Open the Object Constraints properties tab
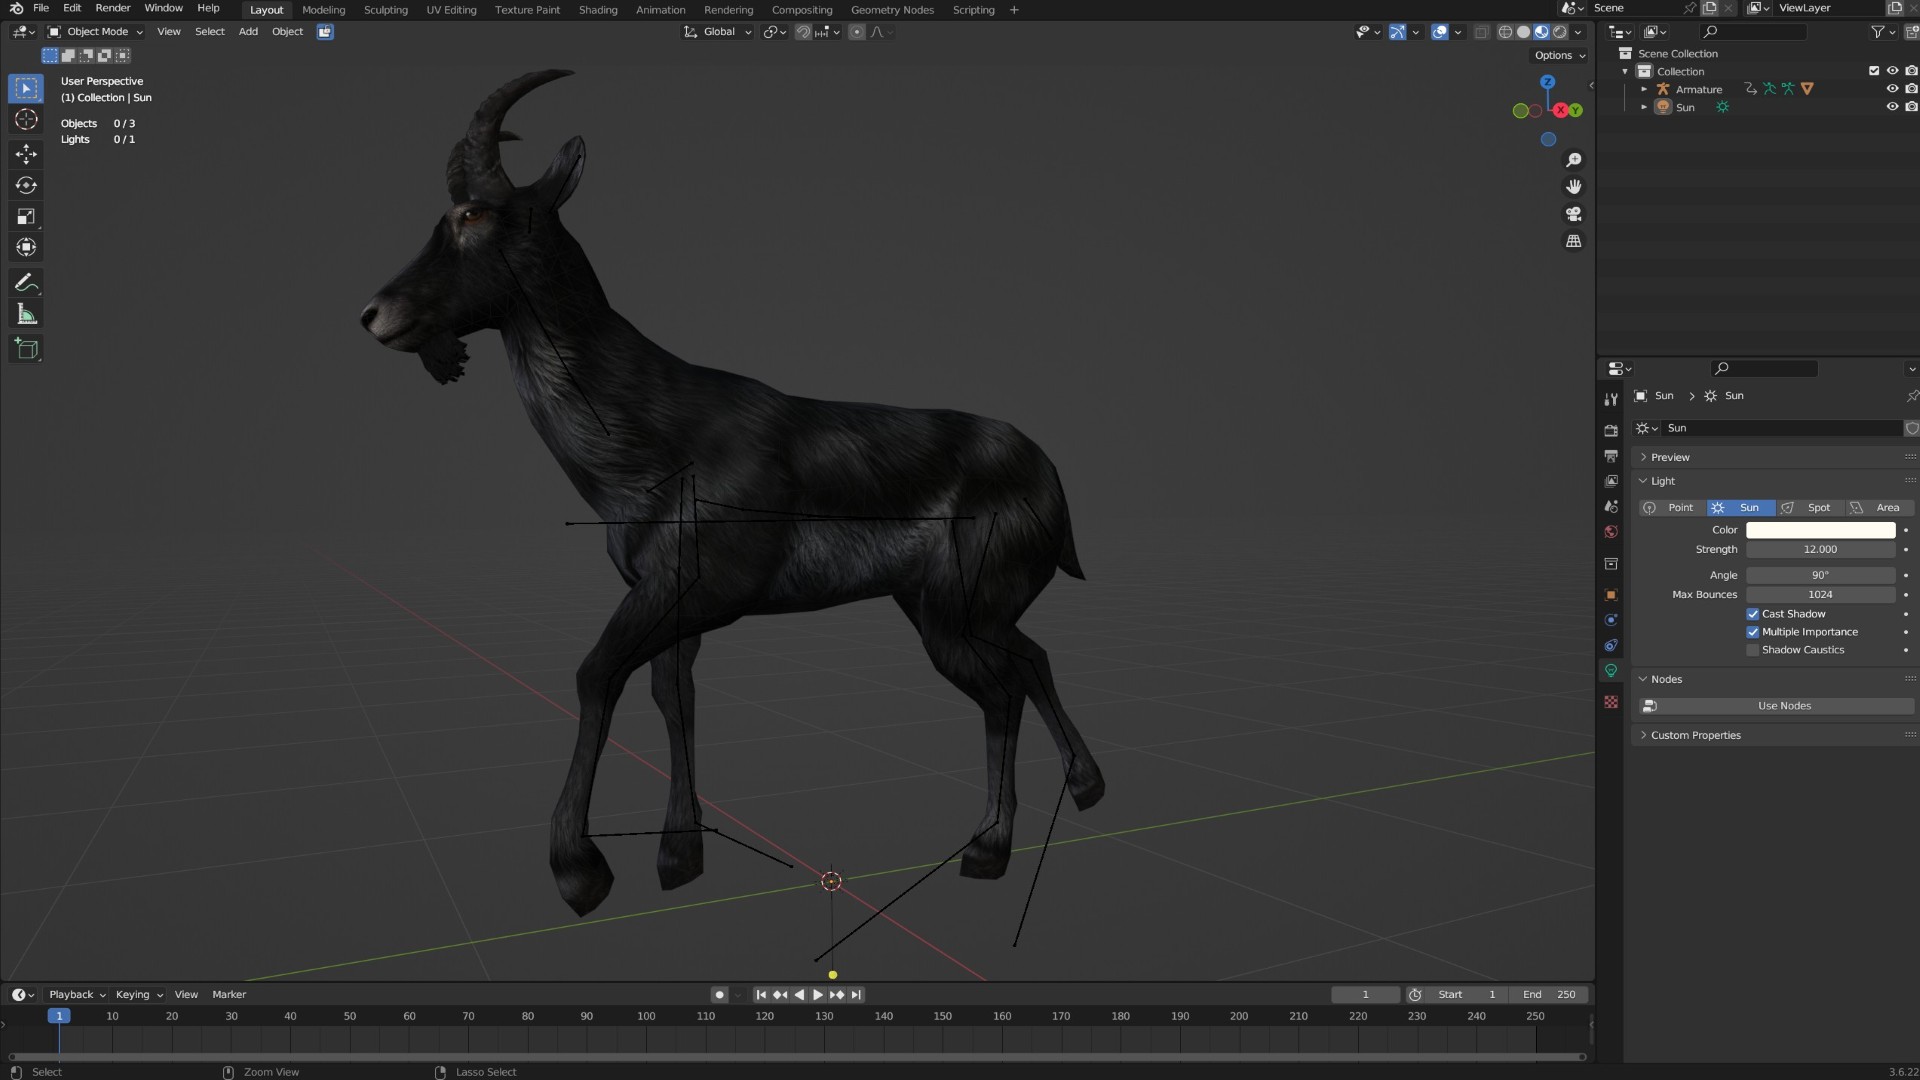 pos(1610,645)
